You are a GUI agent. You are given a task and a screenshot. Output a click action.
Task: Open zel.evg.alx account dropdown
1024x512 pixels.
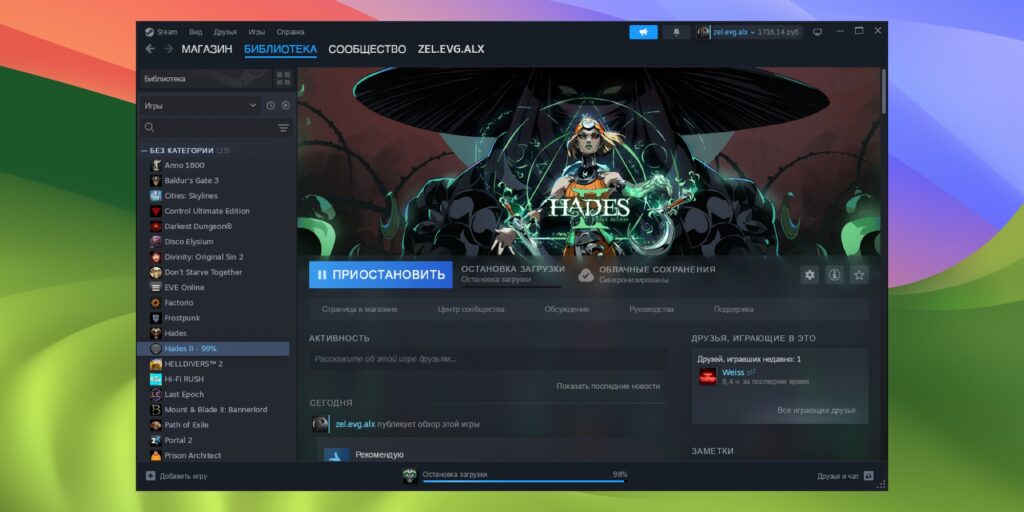[x=750, y=32]
